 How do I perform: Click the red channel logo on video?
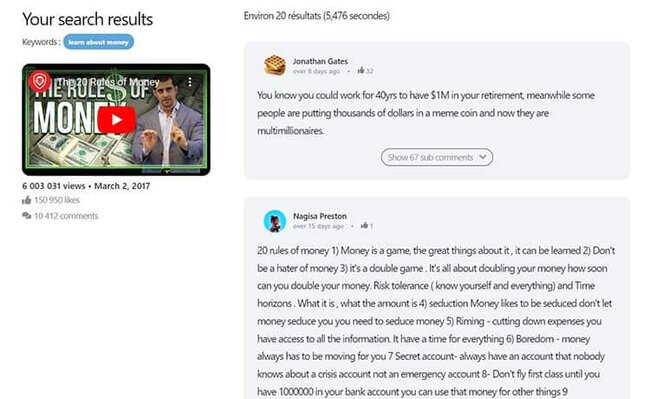coord(40,81)
